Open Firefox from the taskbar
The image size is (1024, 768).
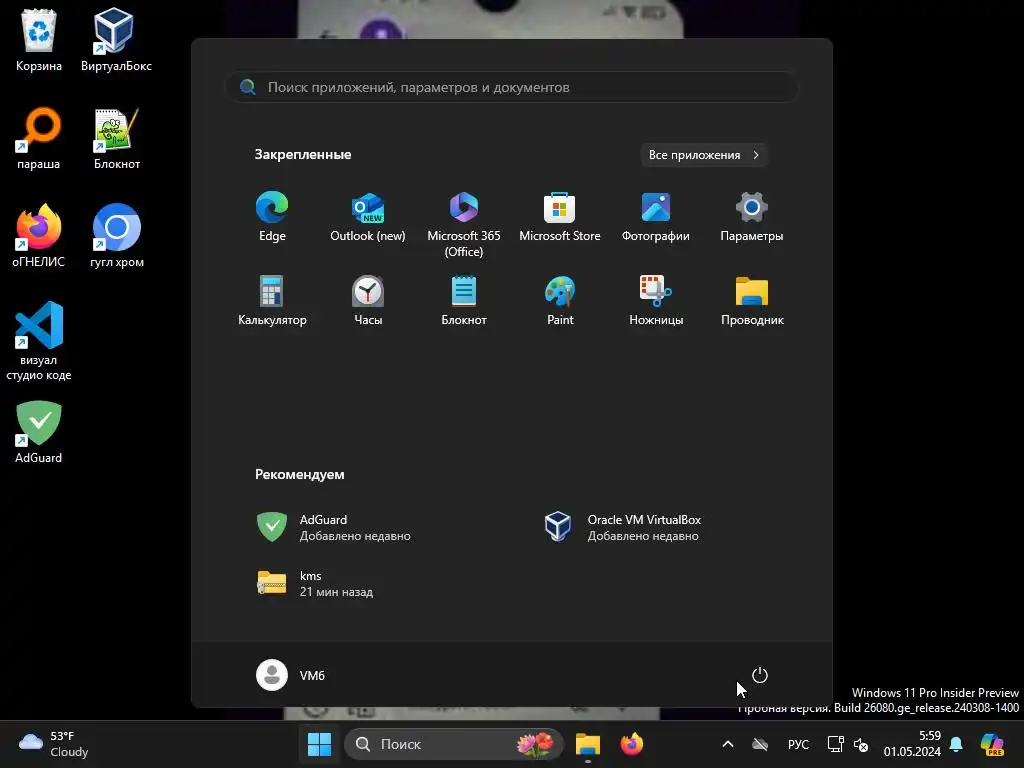pyautogui.click(x=632, y=744)
